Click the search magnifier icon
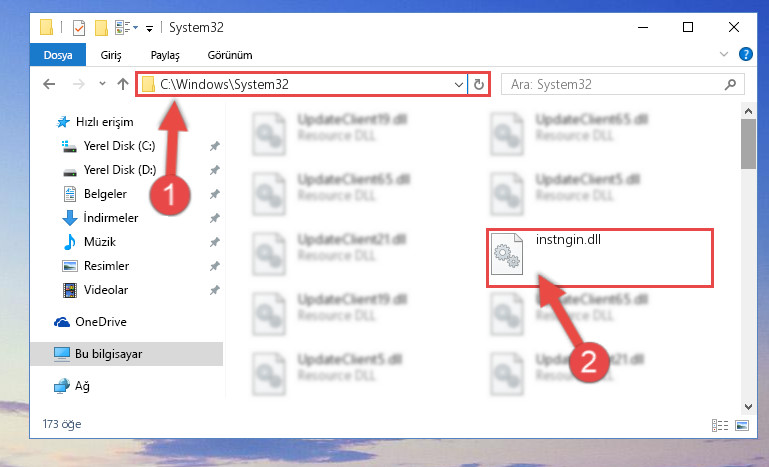This screenshot has width=769, height=467. (730, 84)
